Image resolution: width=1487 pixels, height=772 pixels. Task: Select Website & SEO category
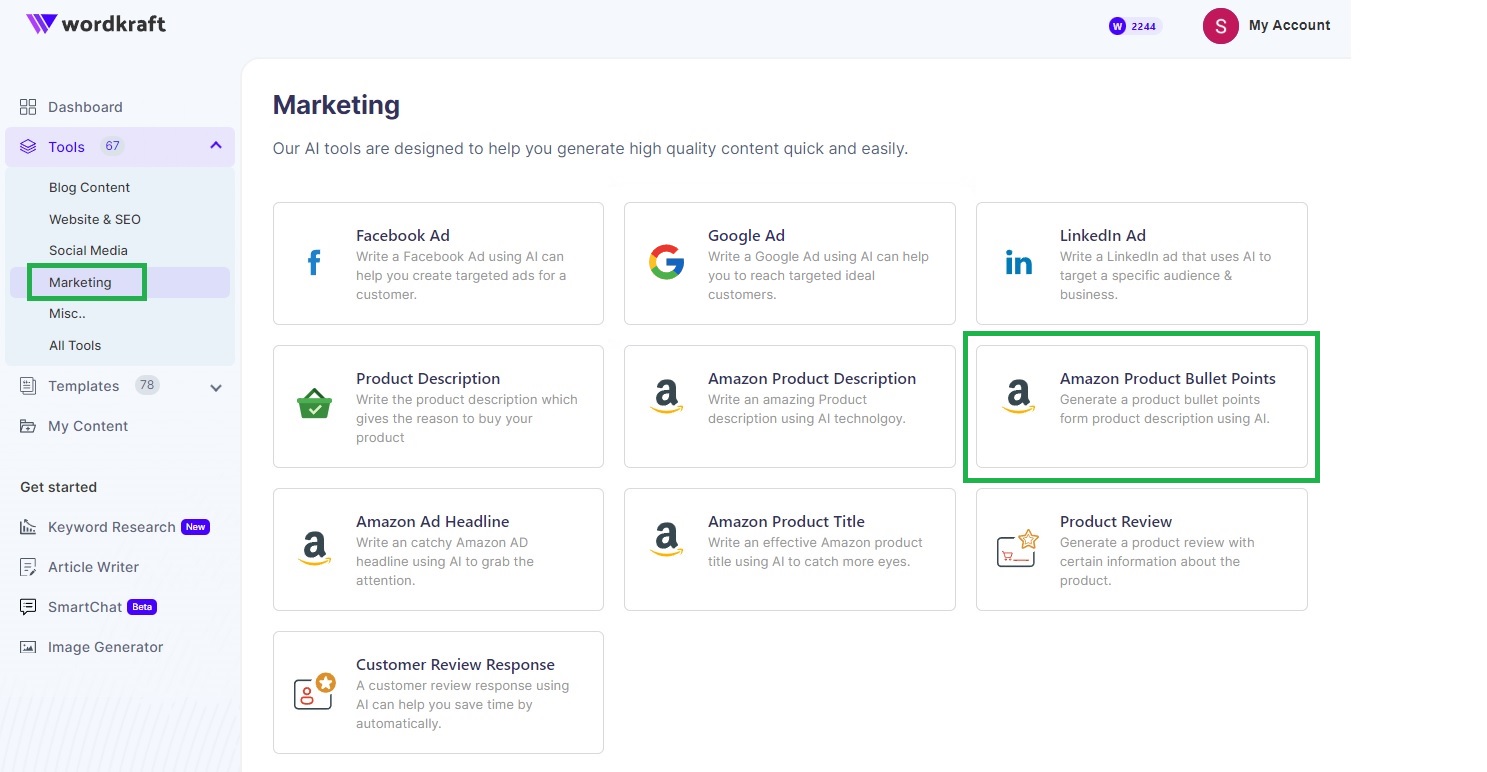(95, 219)
